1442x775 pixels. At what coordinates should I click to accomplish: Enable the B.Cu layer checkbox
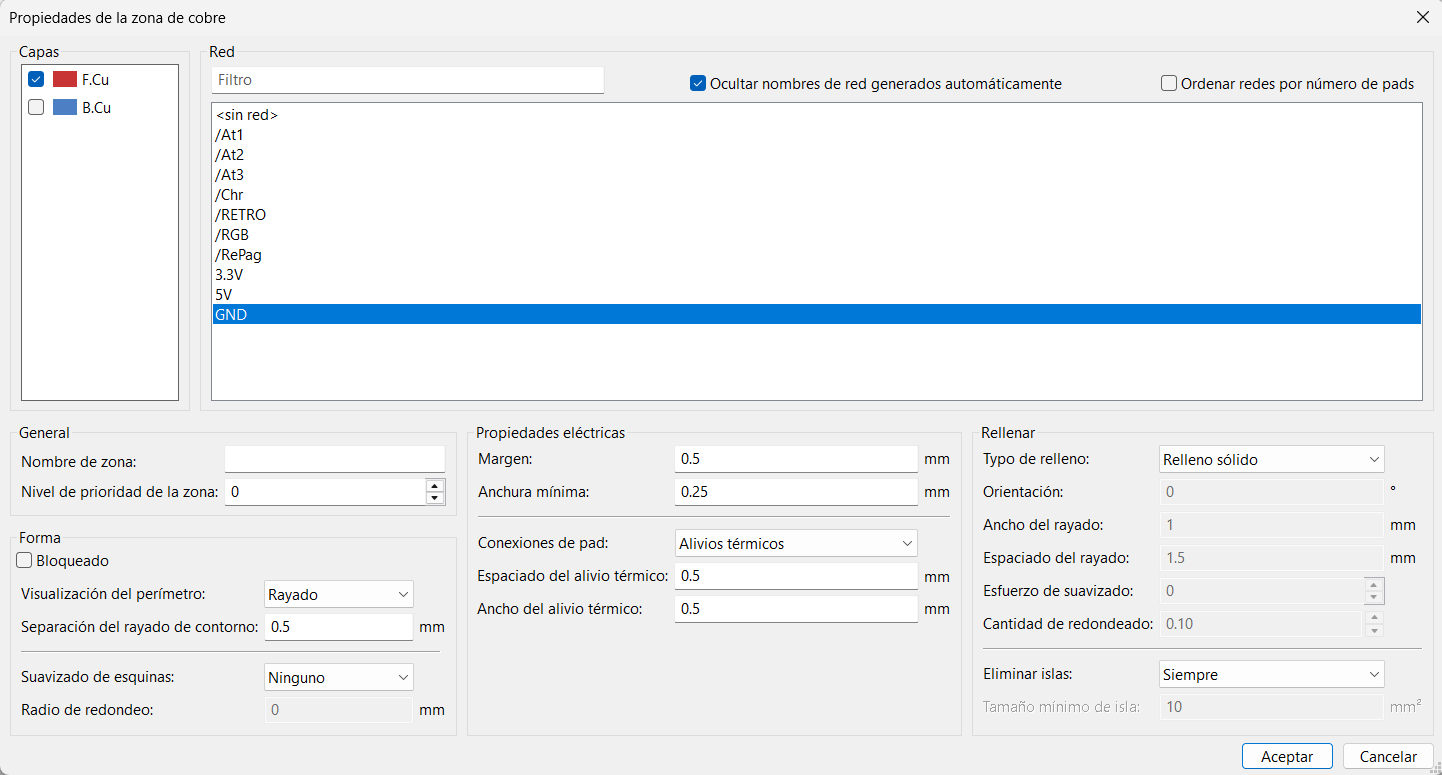[36, 108]
